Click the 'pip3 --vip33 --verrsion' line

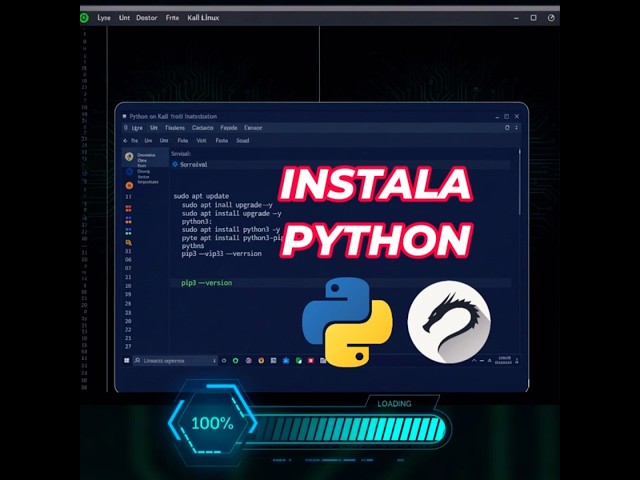click(222, 253)
